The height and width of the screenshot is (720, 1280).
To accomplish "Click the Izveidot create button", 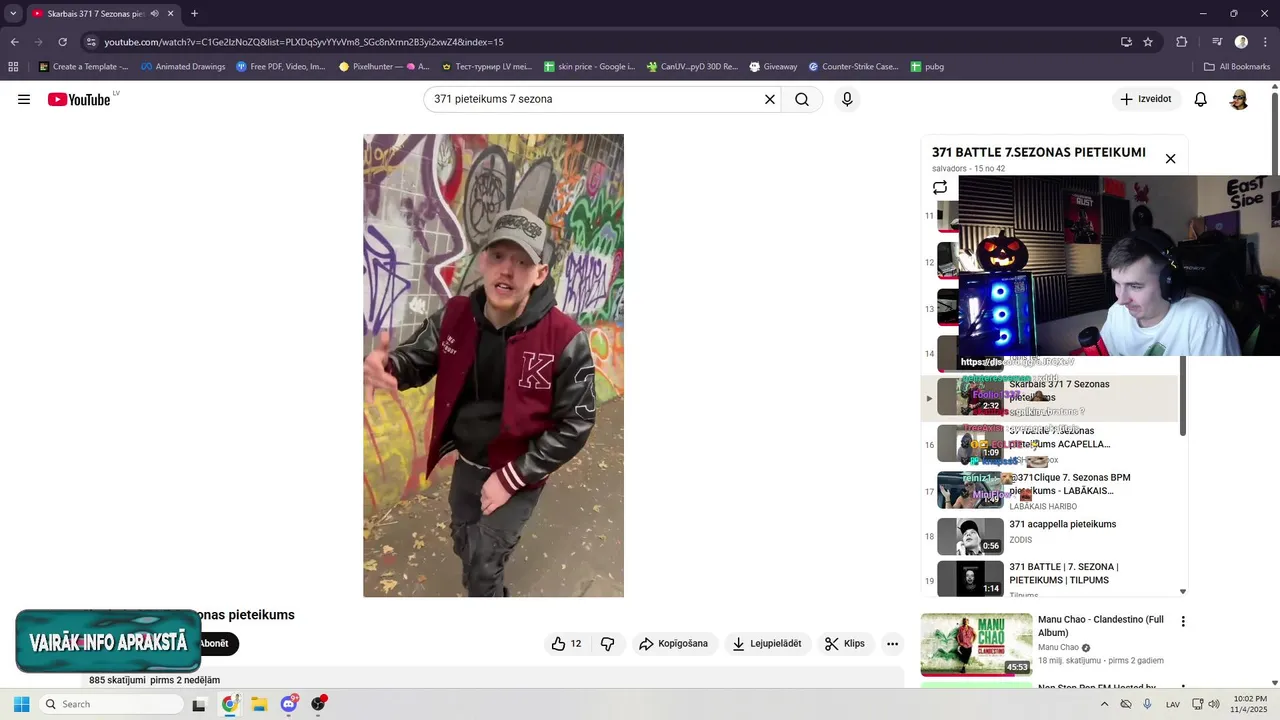I will pos(1146,99).
